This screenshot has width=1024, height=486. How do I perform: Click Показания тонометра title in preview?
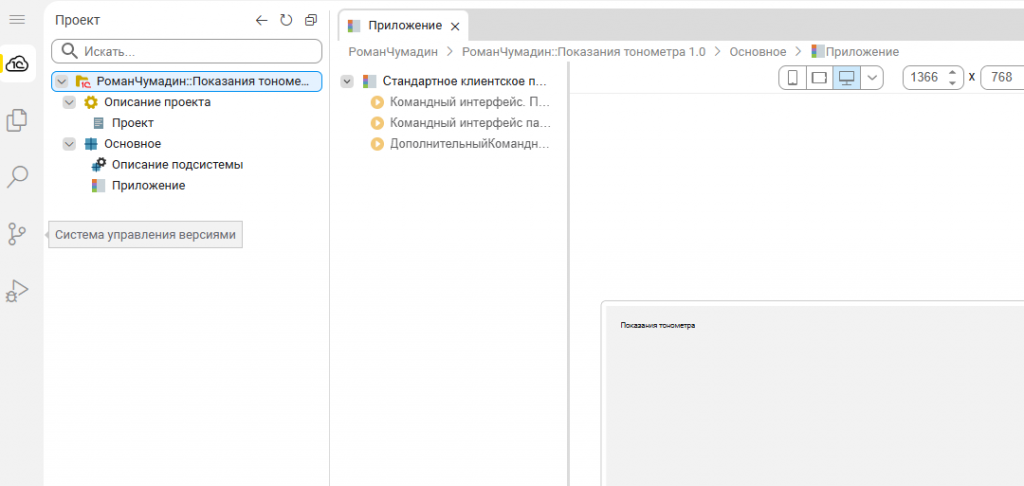click(x=658, y=325)
